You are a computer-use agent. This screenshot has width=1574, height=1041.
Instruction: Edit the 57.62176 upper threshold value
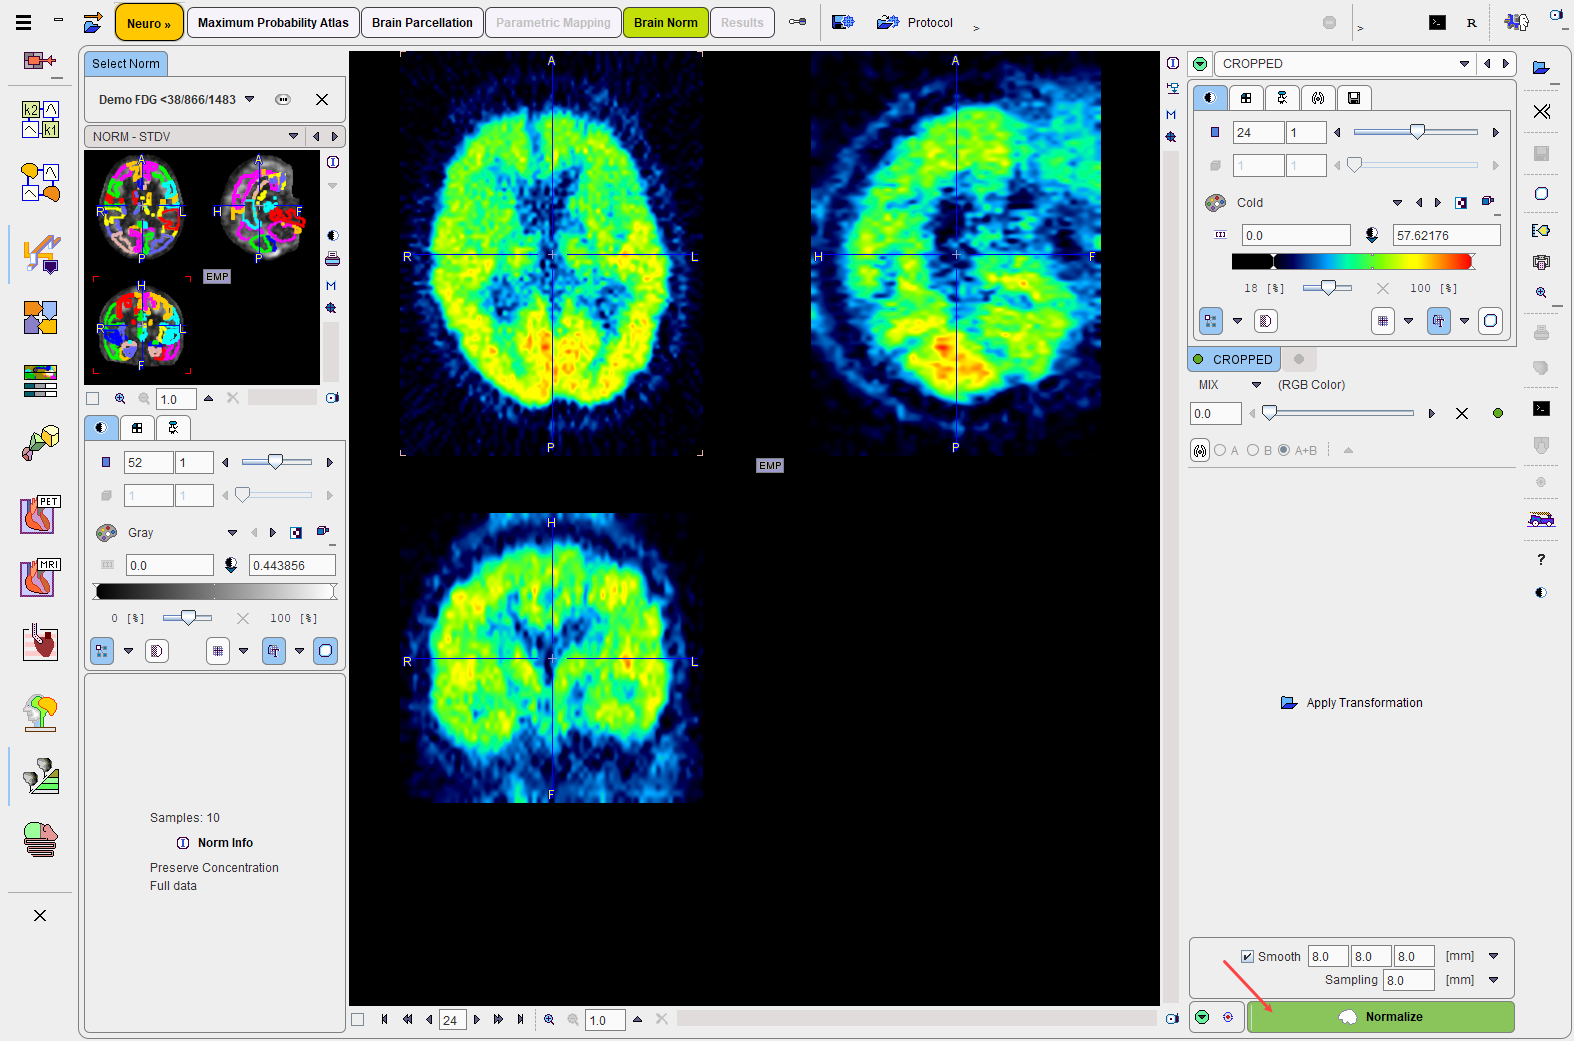(1447, 236)
